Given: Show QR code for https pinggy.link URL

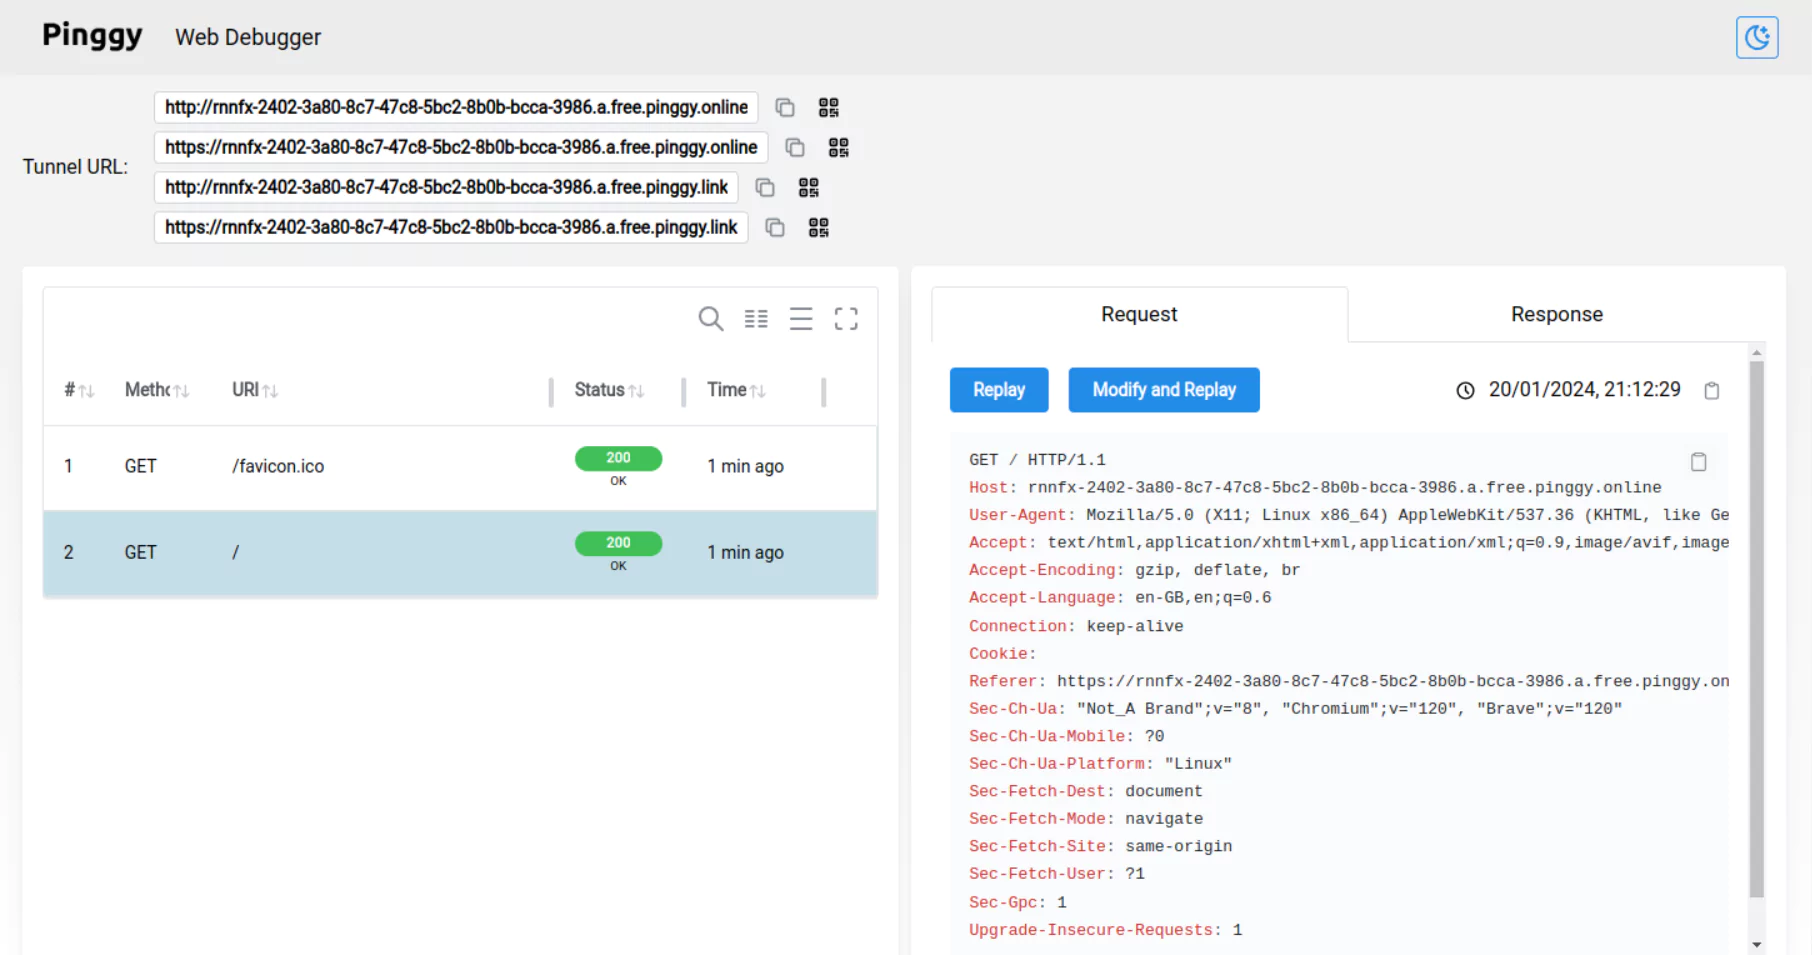Looking at the screenshot, I should tap(819, 227).
